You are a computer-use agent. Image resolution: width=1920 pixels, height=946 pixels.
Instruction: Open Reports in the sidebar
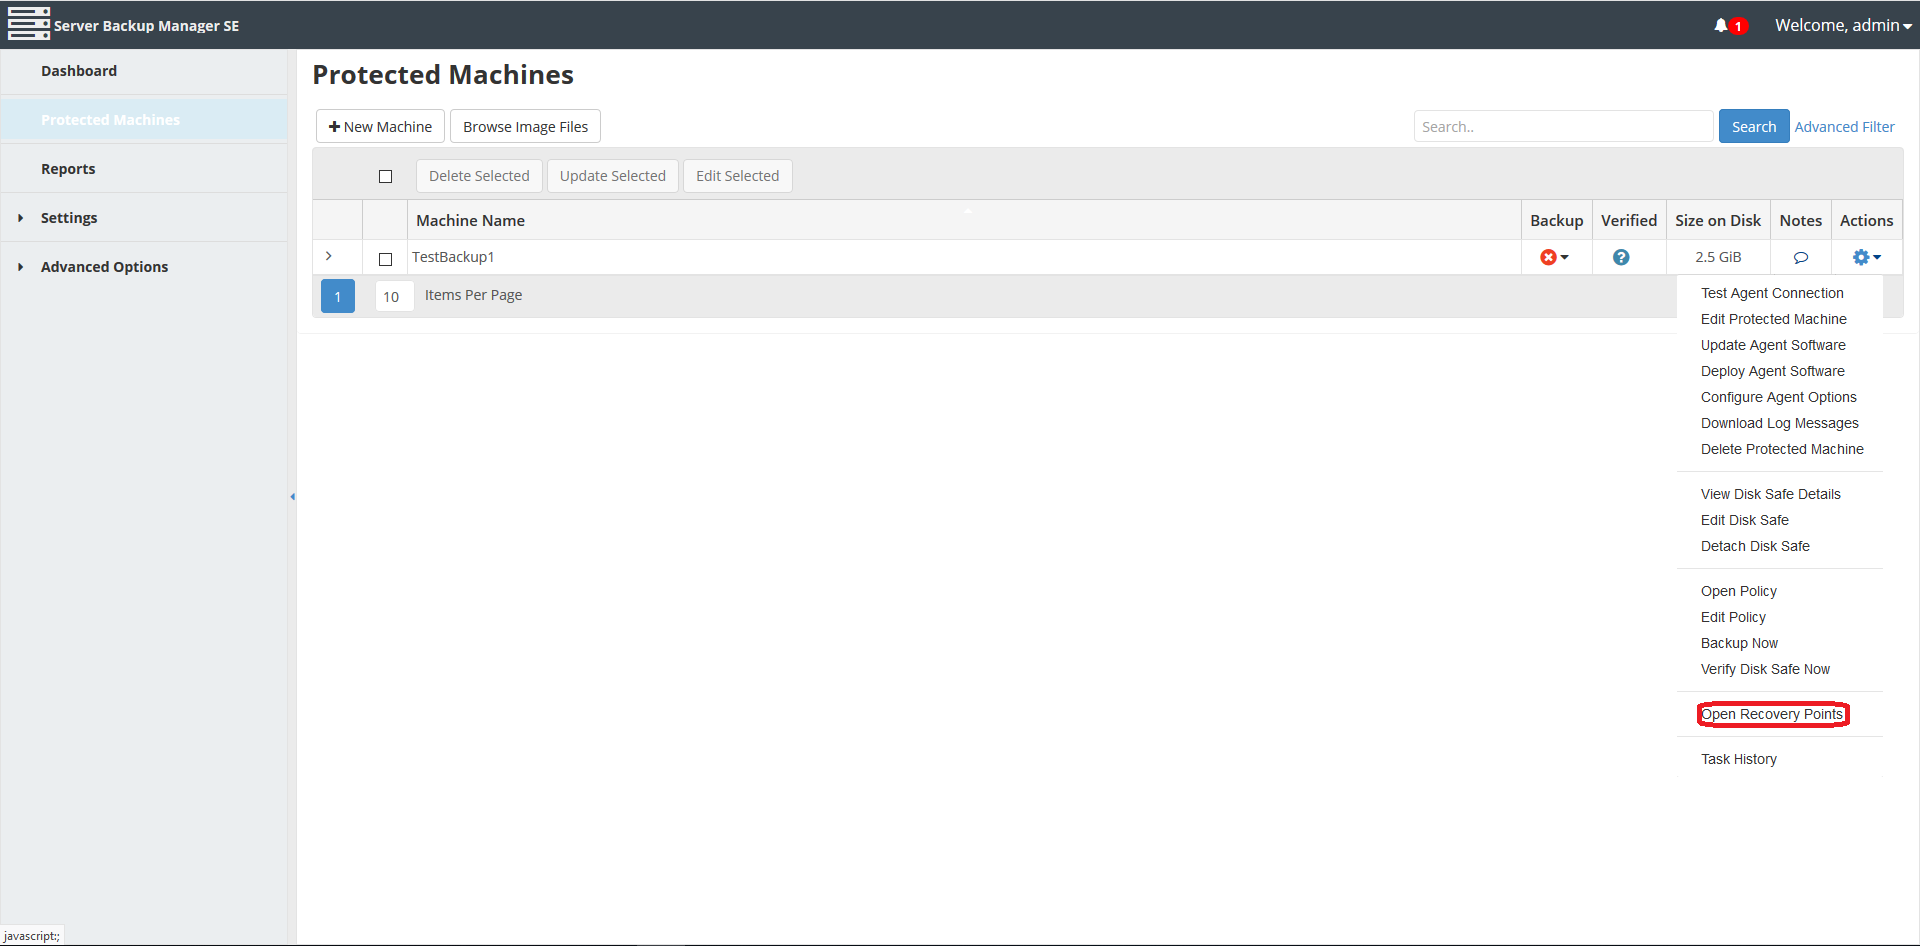click(x=68, y=169)
